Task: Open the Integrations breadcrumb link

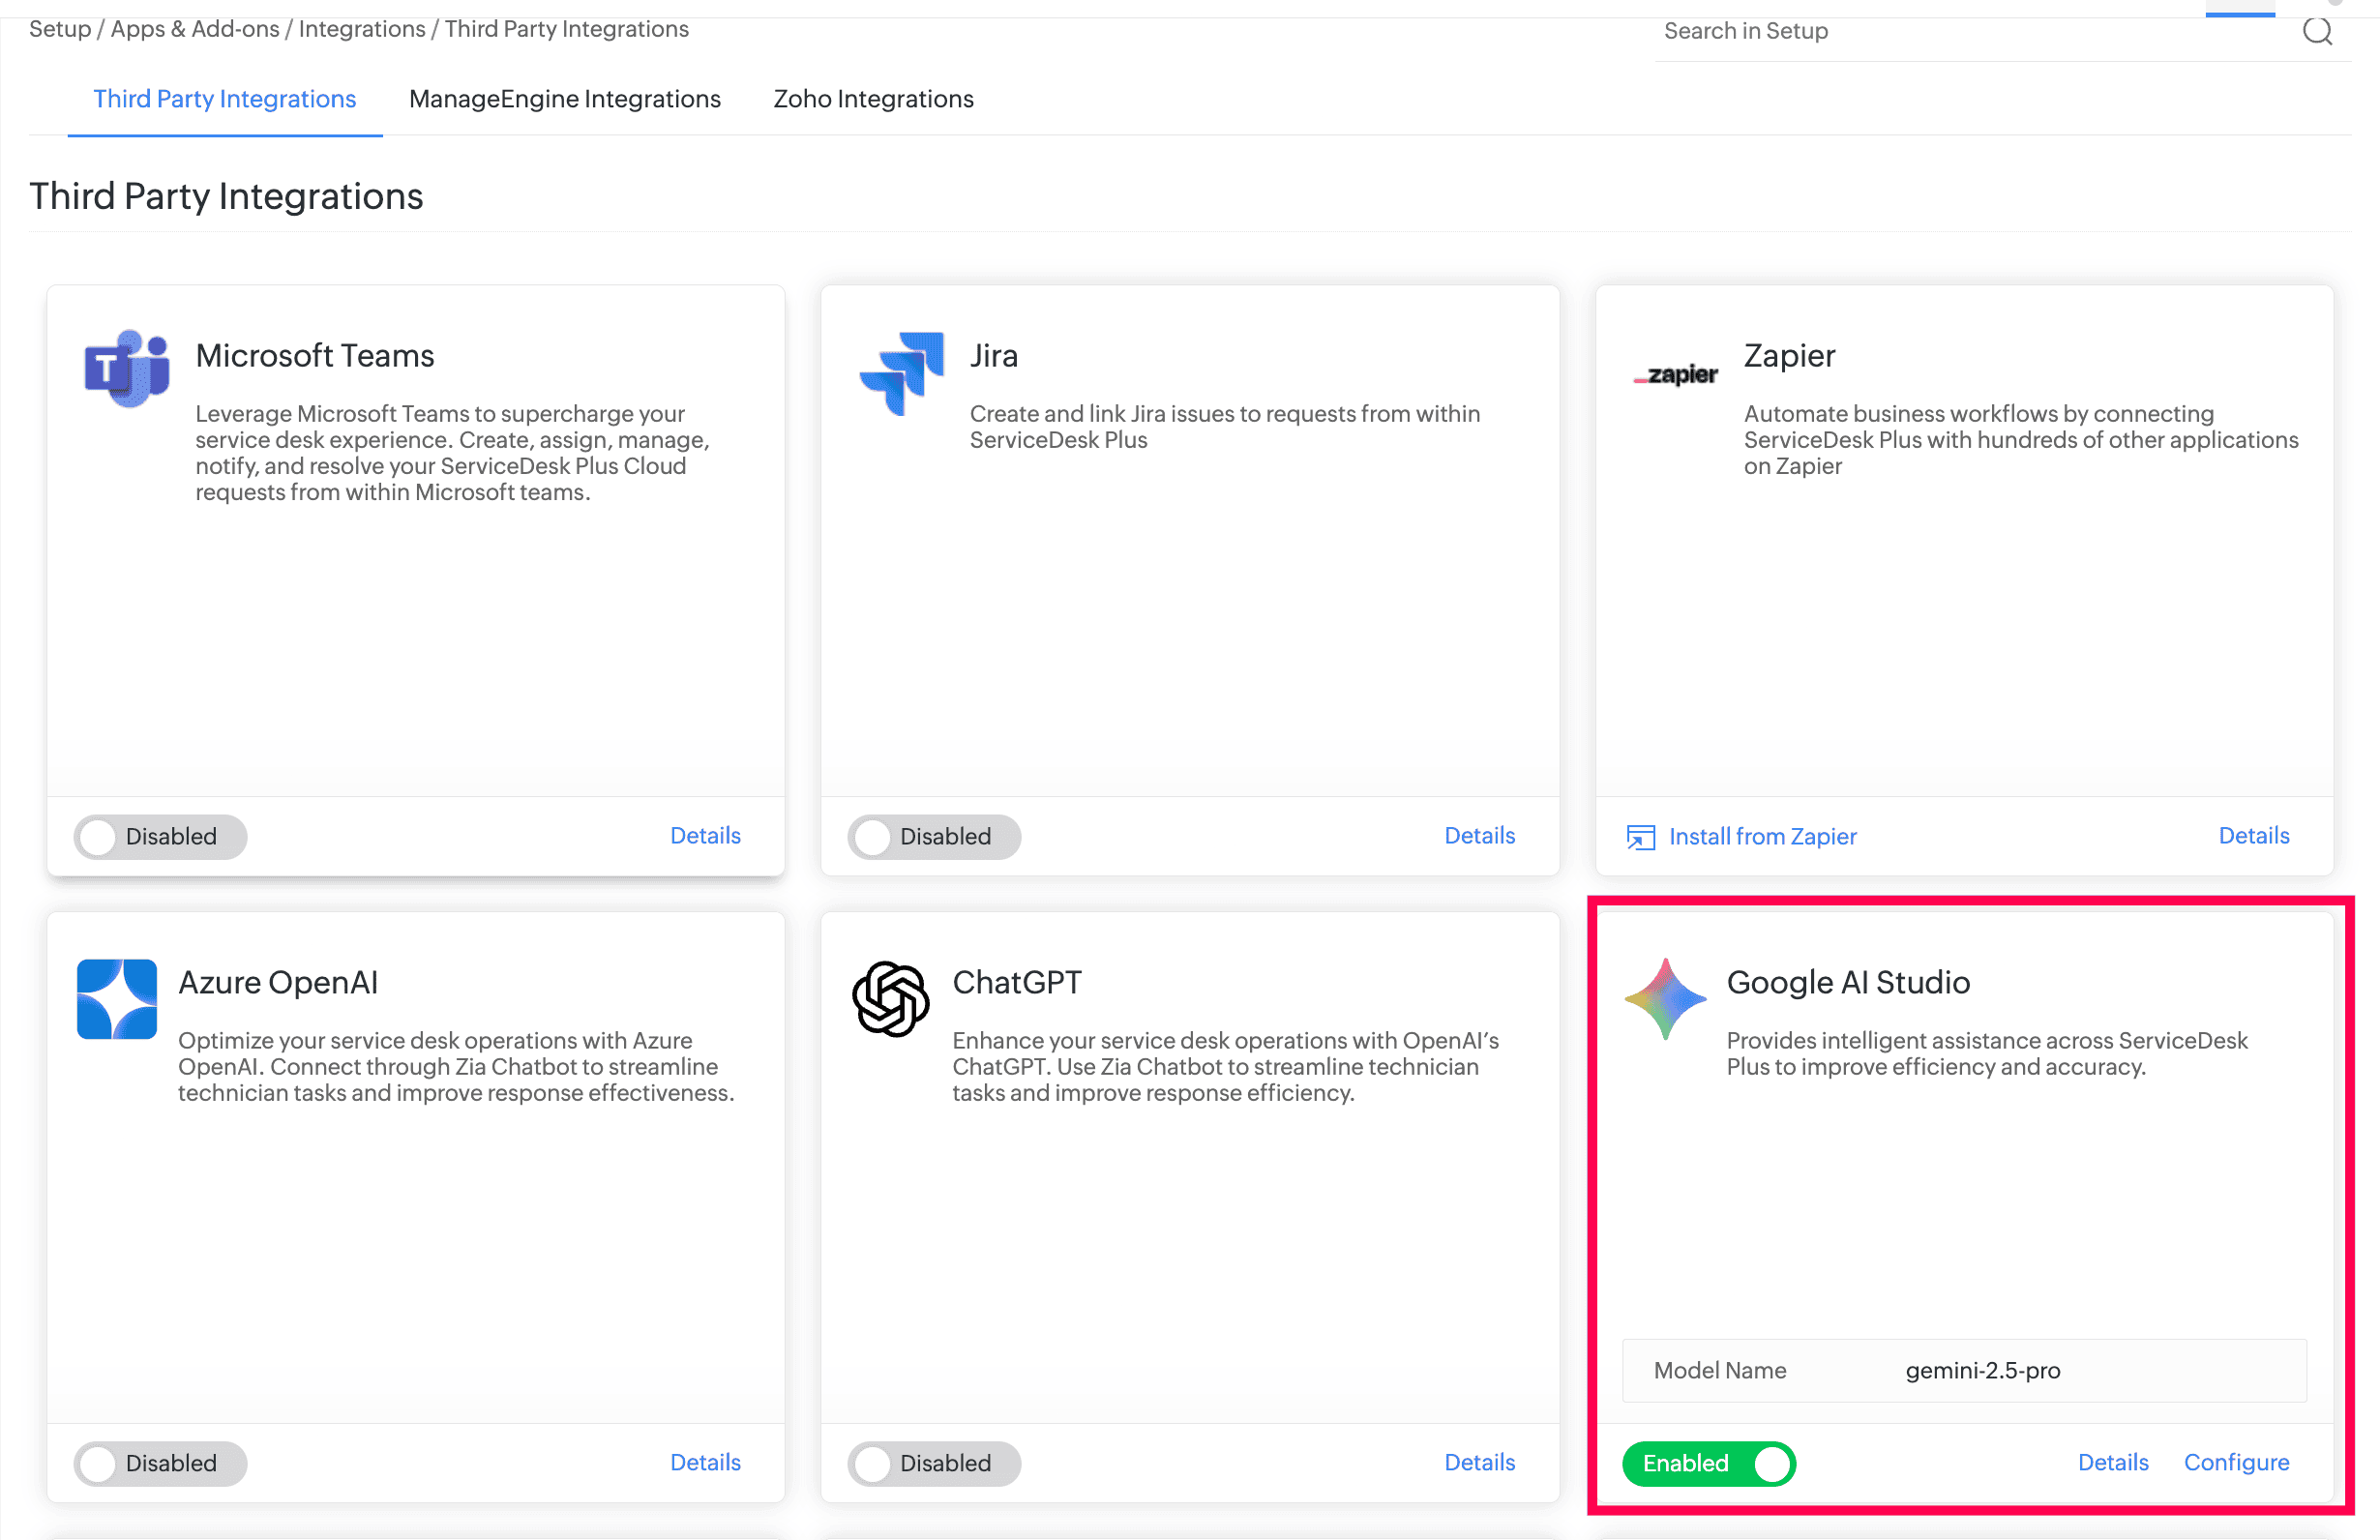Action: click(362, 29)
